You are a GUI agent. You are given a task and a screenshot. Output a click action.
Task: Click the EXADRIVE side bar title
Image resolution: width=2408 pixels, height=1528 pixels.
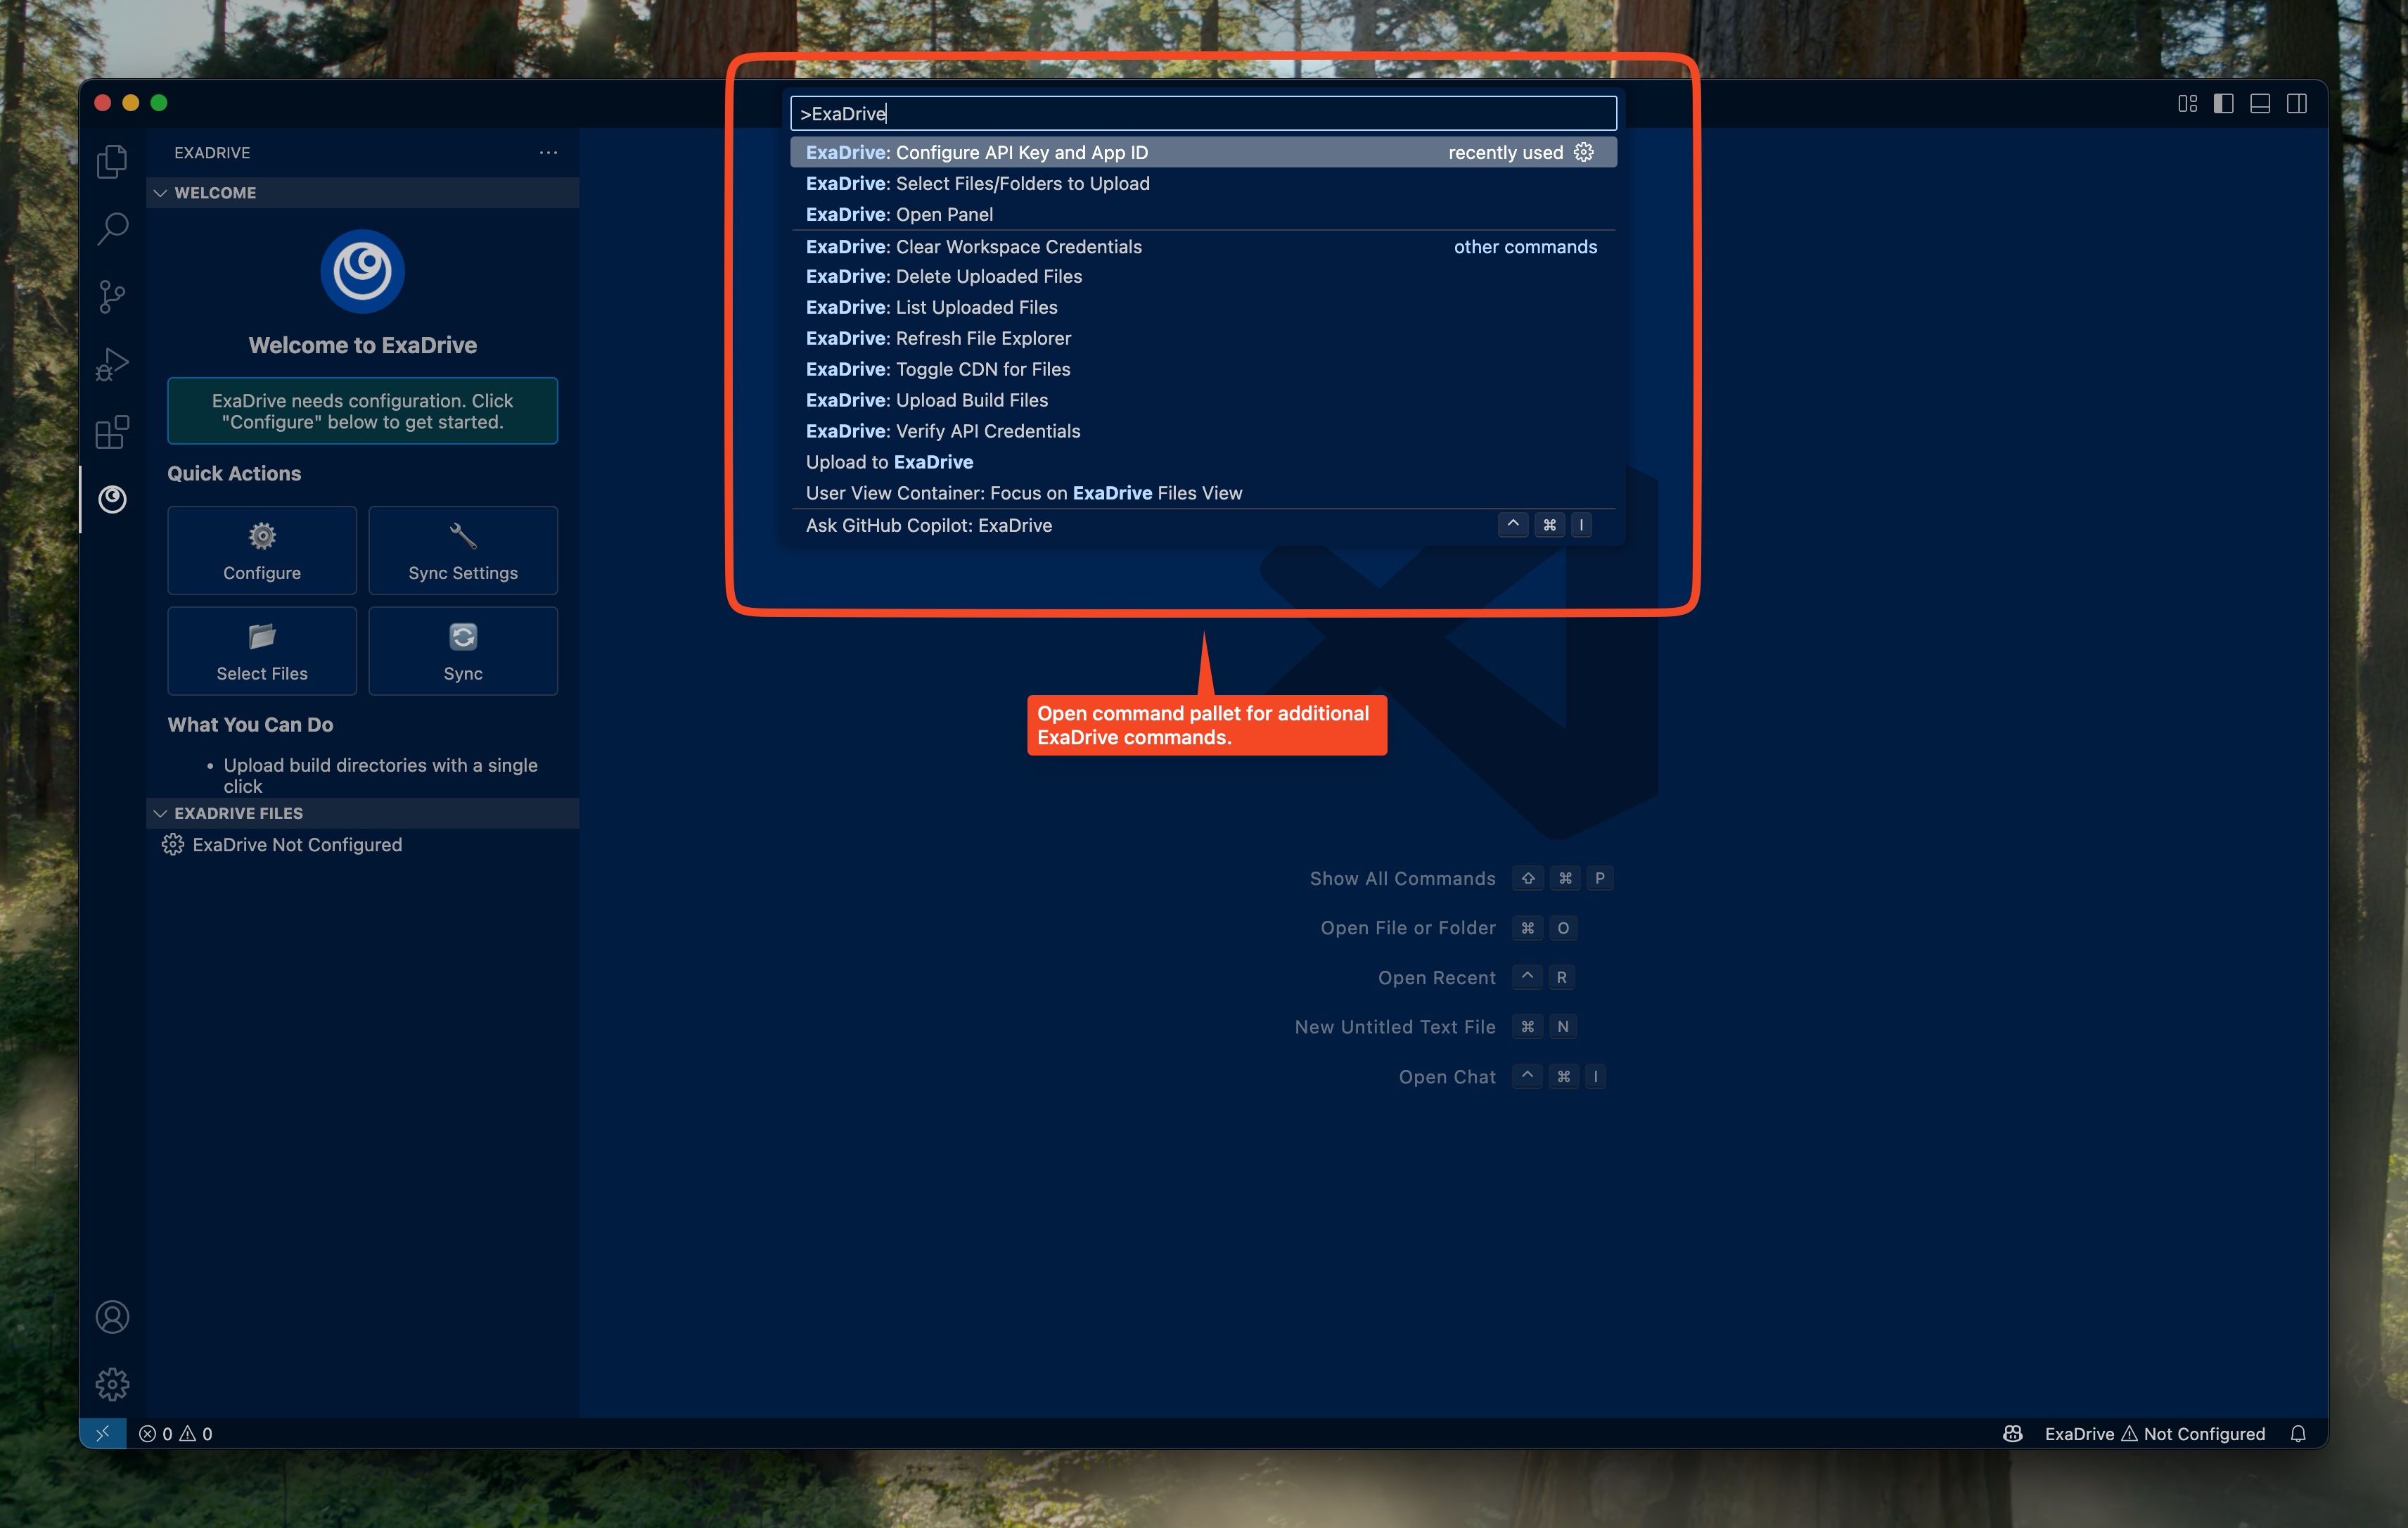[212, 152]
